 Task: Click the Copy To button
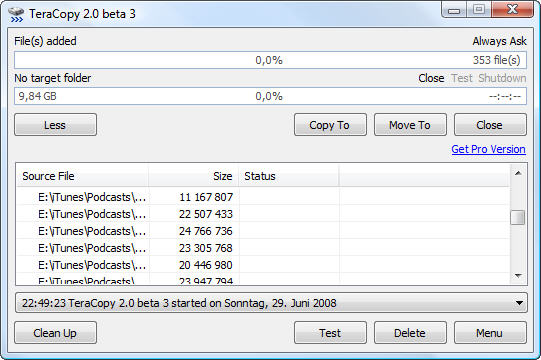coord(330,125)
